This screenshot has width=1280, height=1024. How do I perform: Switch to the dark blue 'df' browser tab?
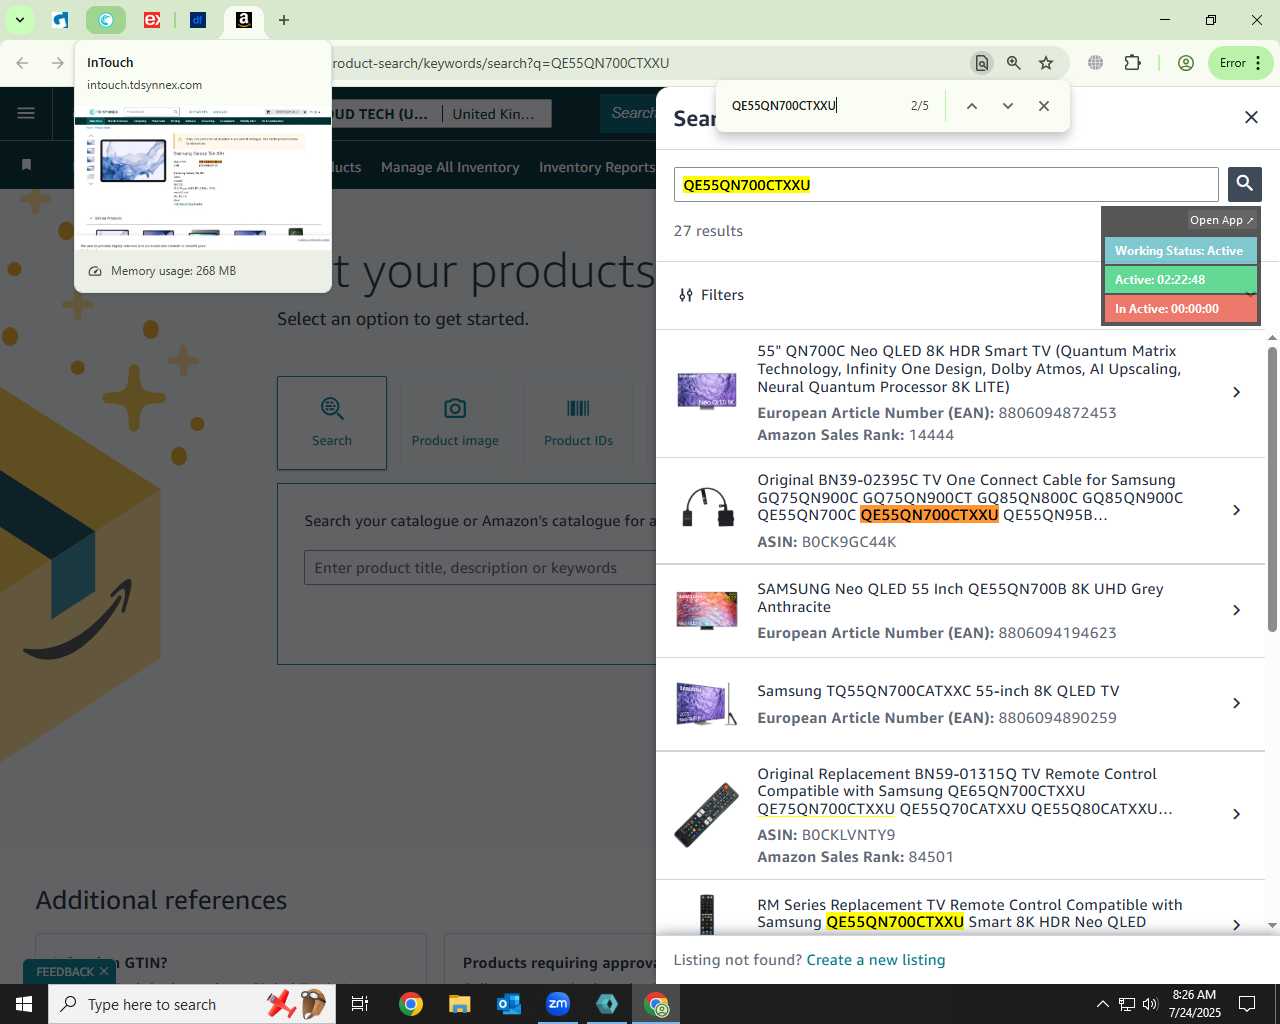click(198, 19)
